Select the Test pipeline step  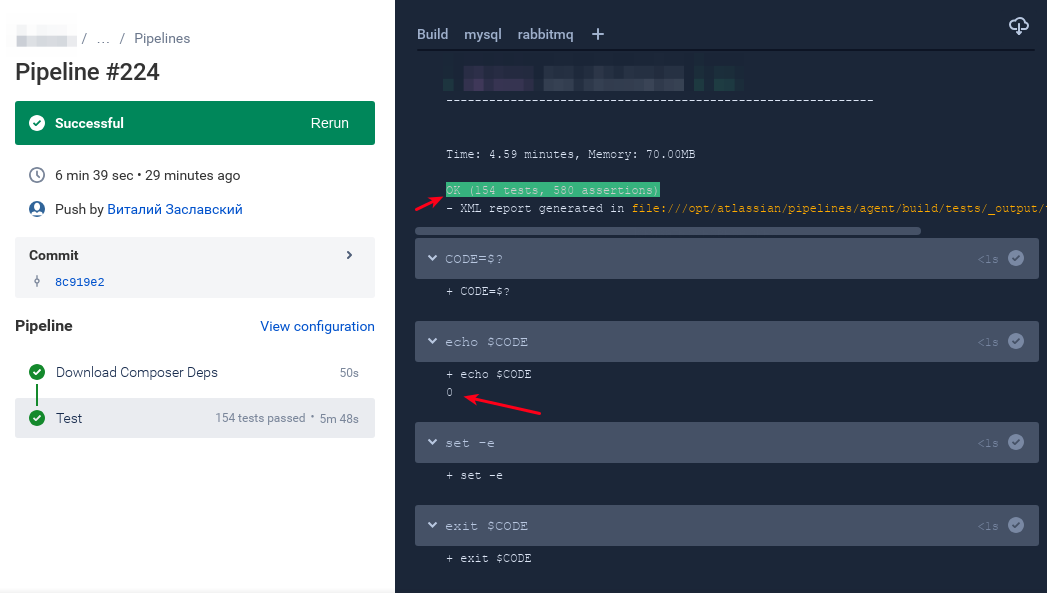click(195, 418)
